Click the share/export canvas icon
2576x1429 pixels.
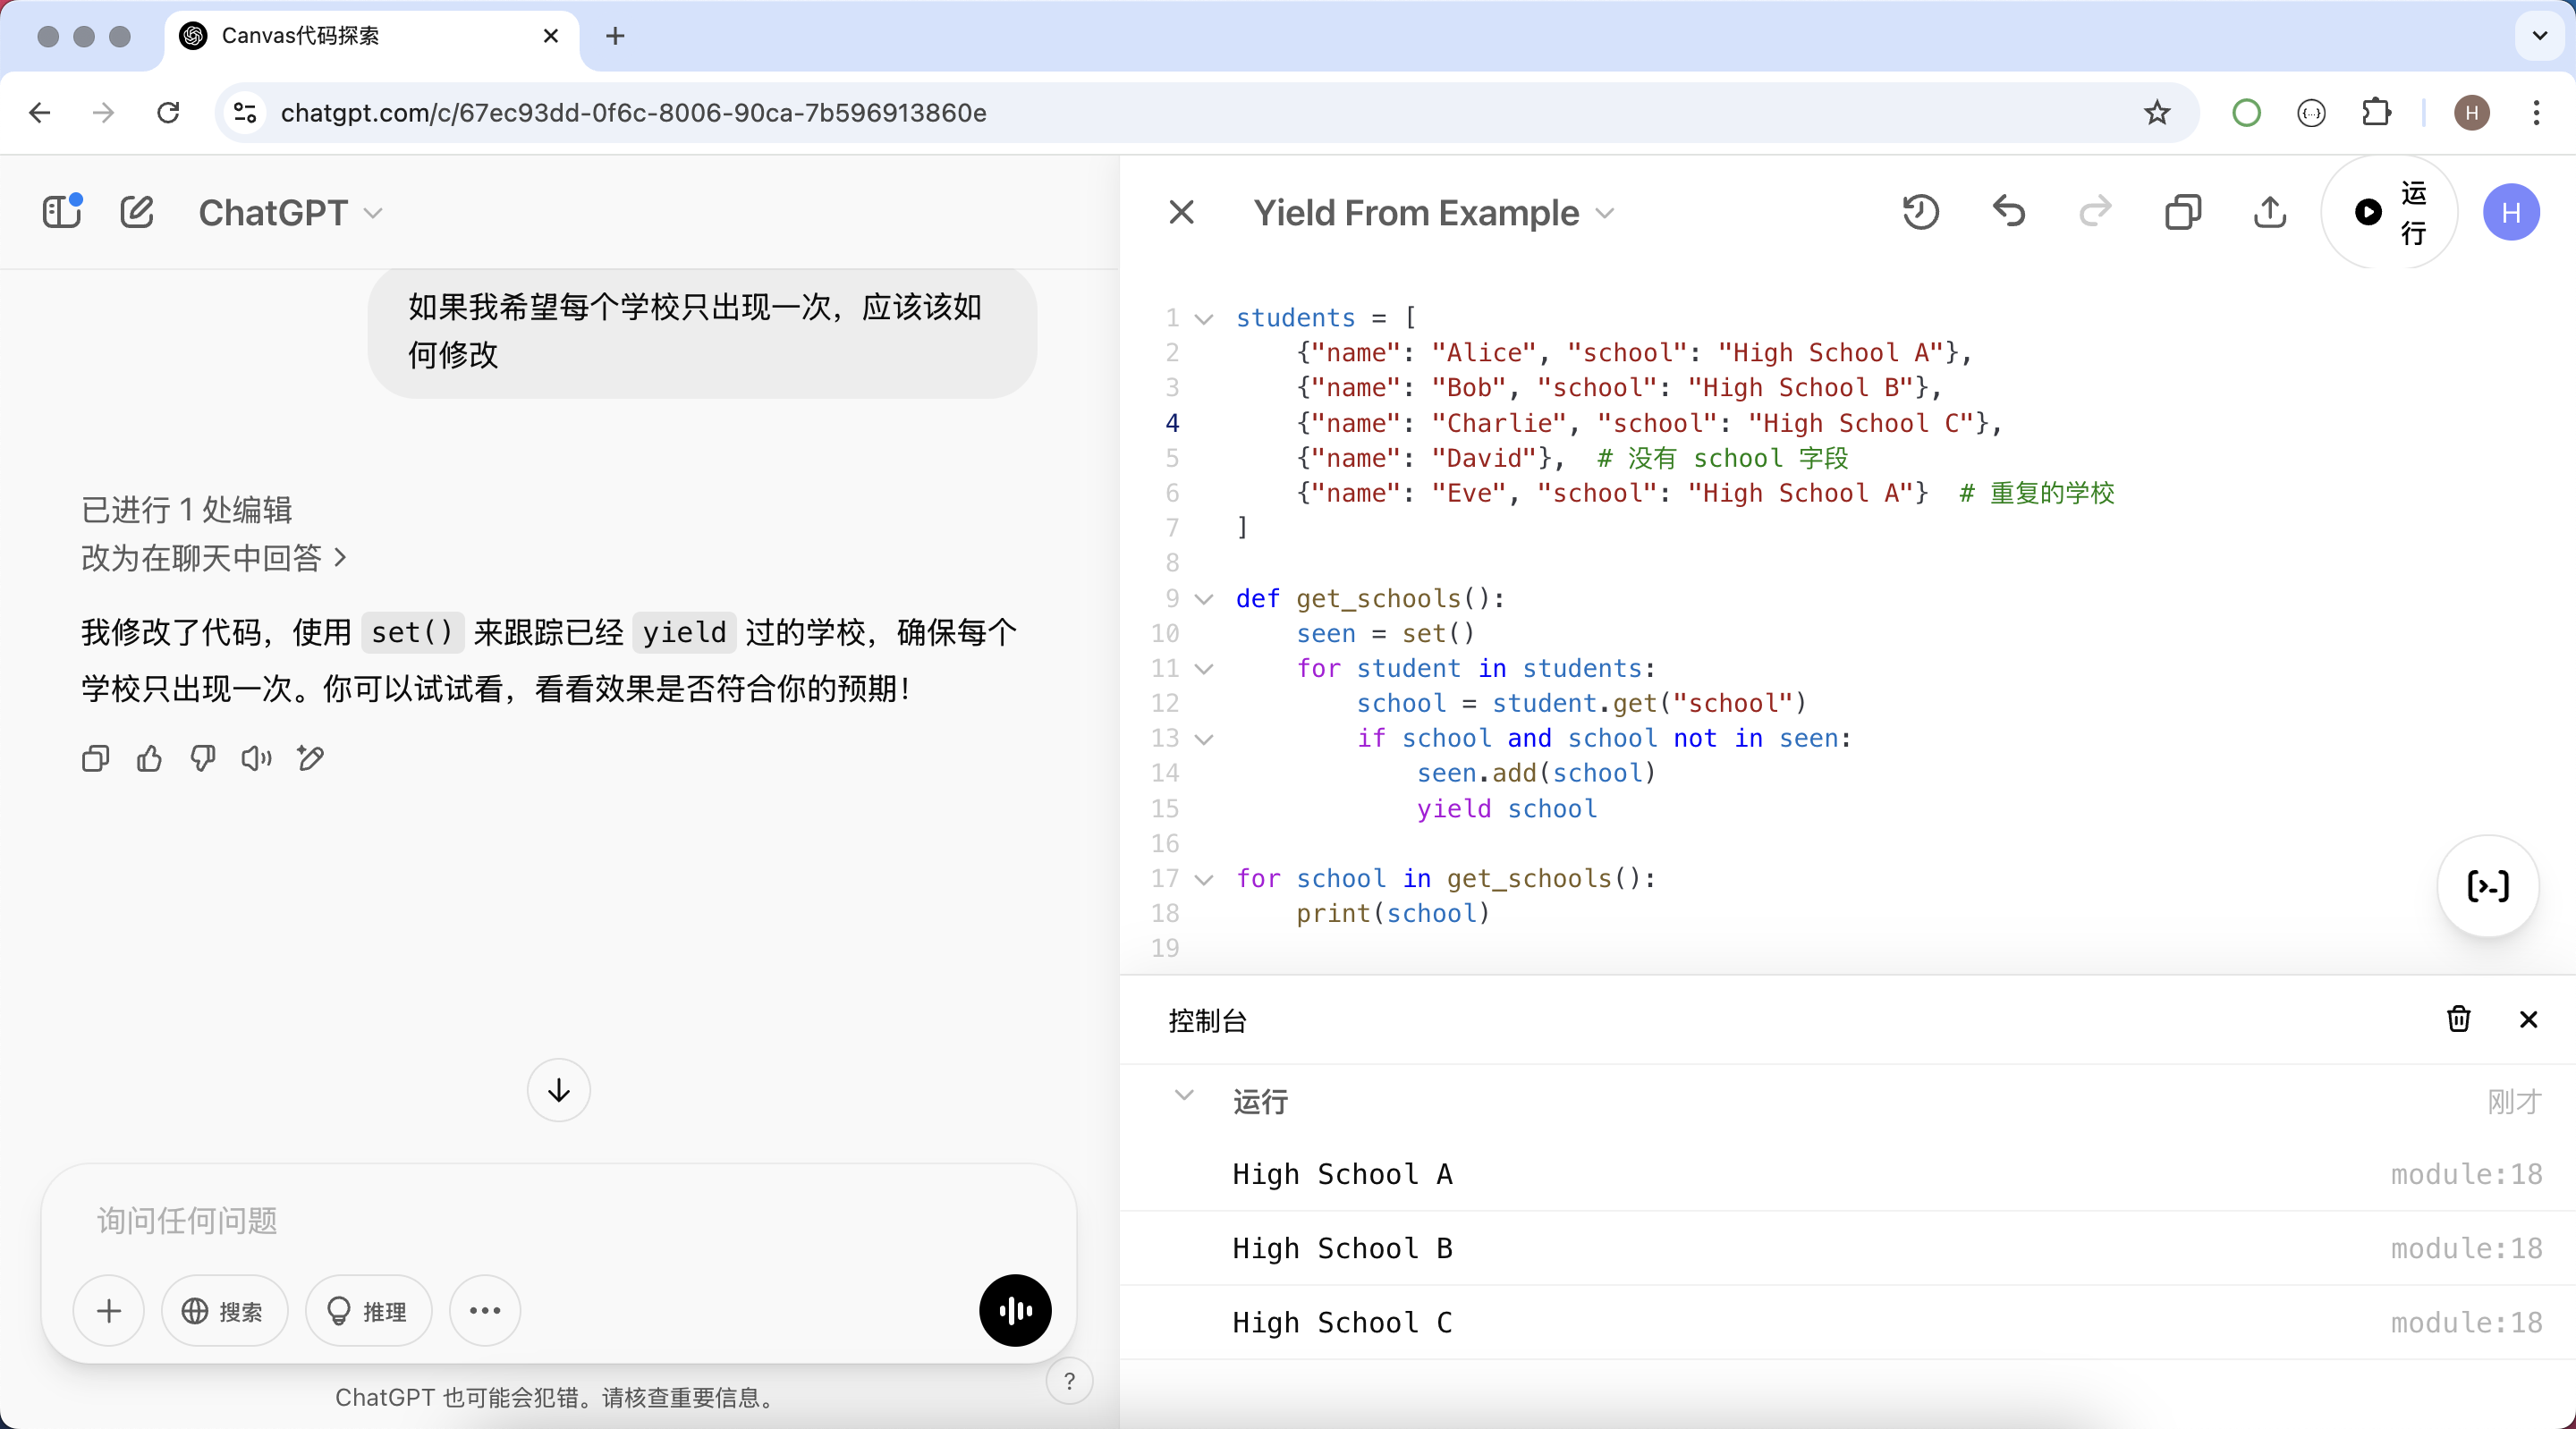point(2270,212)
